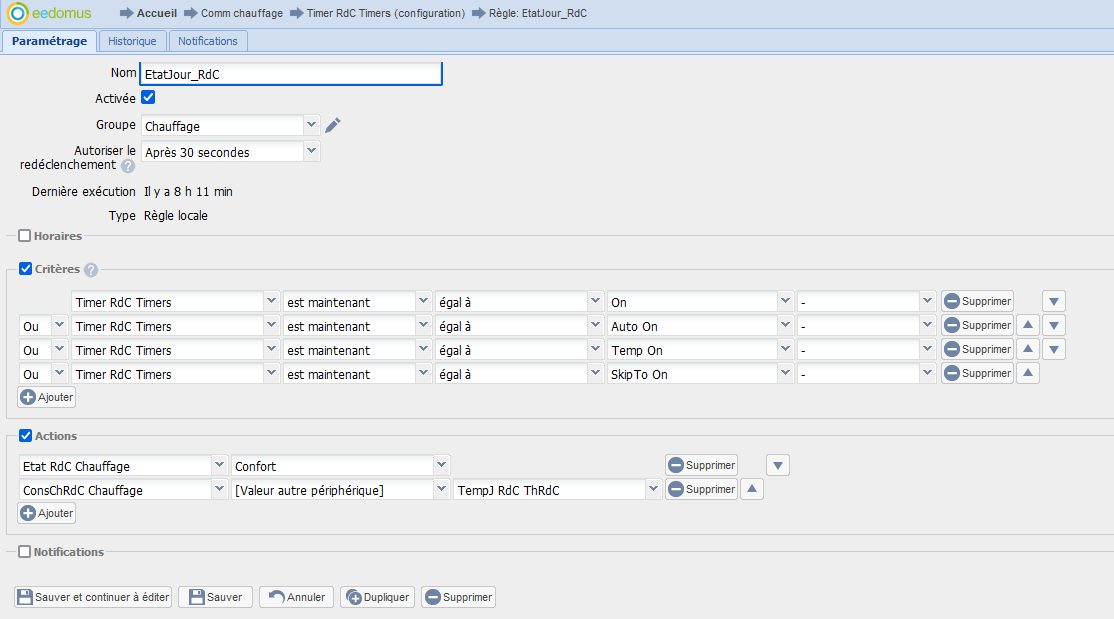
Task: Click Sauver et continuer à éditer
Action: click(93, 597)
